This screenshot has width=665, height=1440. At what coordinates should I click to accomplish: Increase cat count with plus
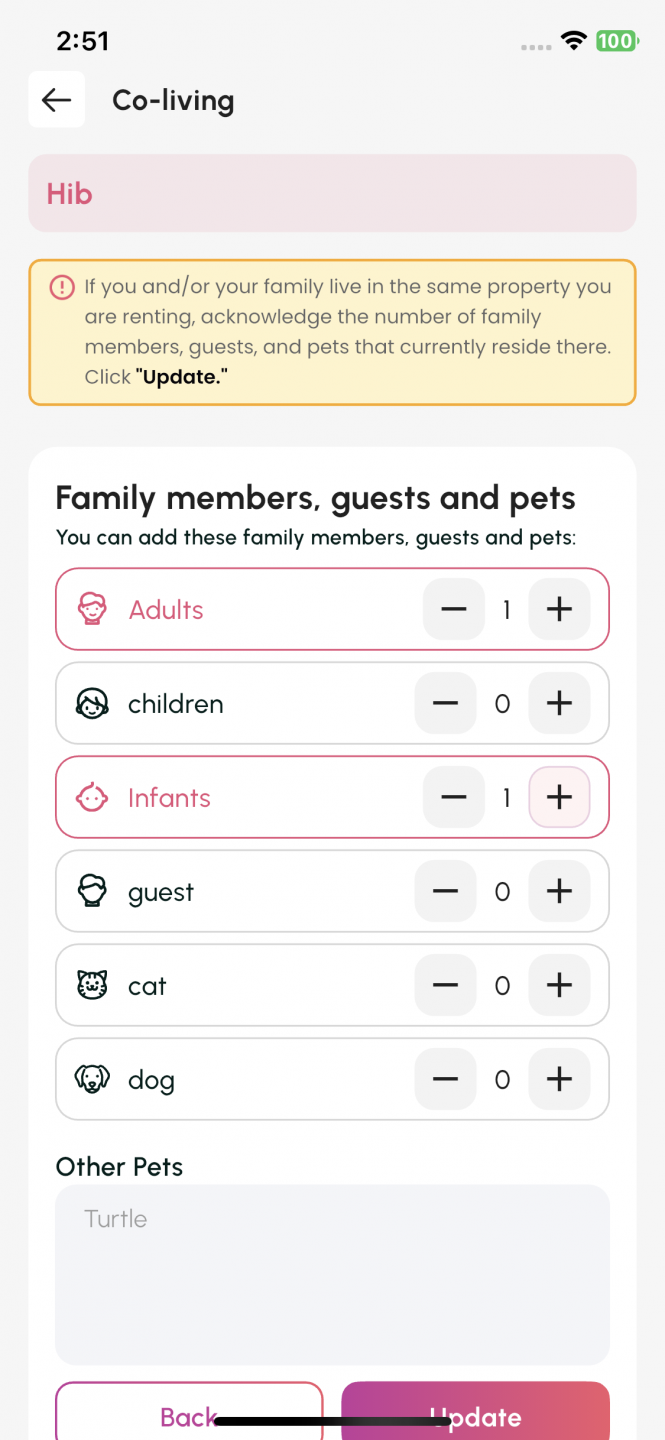click(x=559, y=985)
